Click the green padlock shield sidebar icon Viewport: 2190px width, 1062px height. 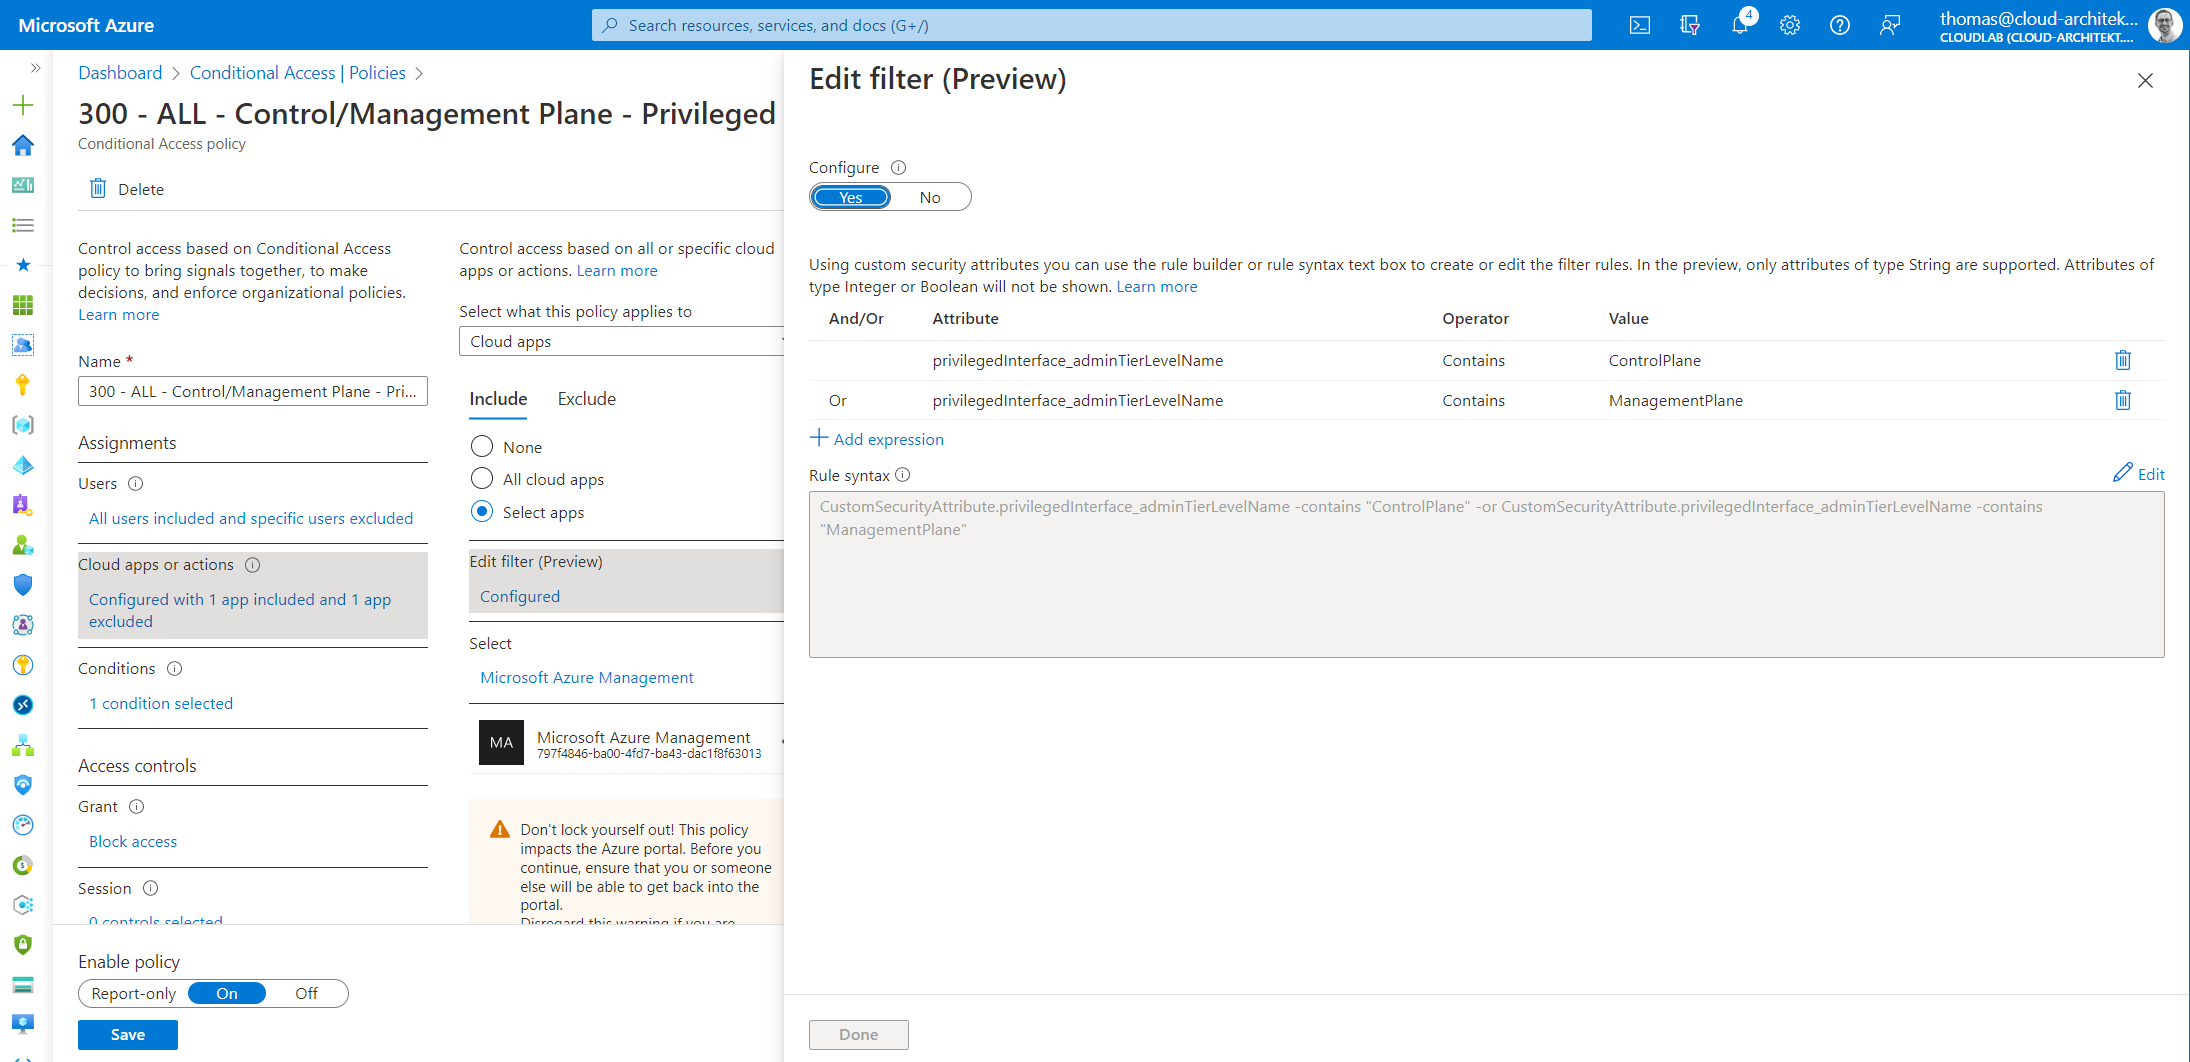tap(23, 945)
